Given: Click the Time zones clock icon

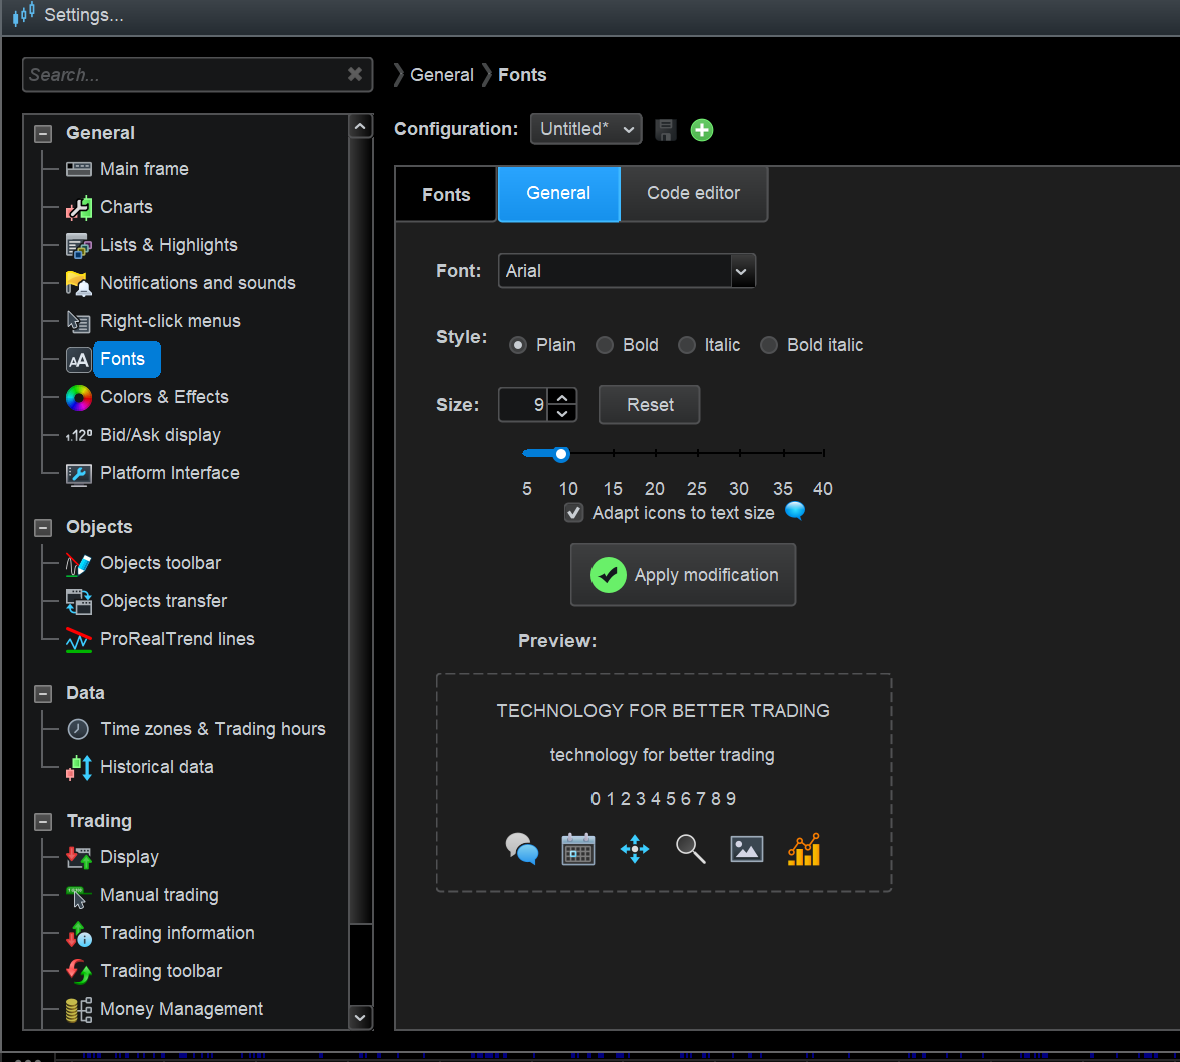Looking at the screenshot, I should [78, 729].
